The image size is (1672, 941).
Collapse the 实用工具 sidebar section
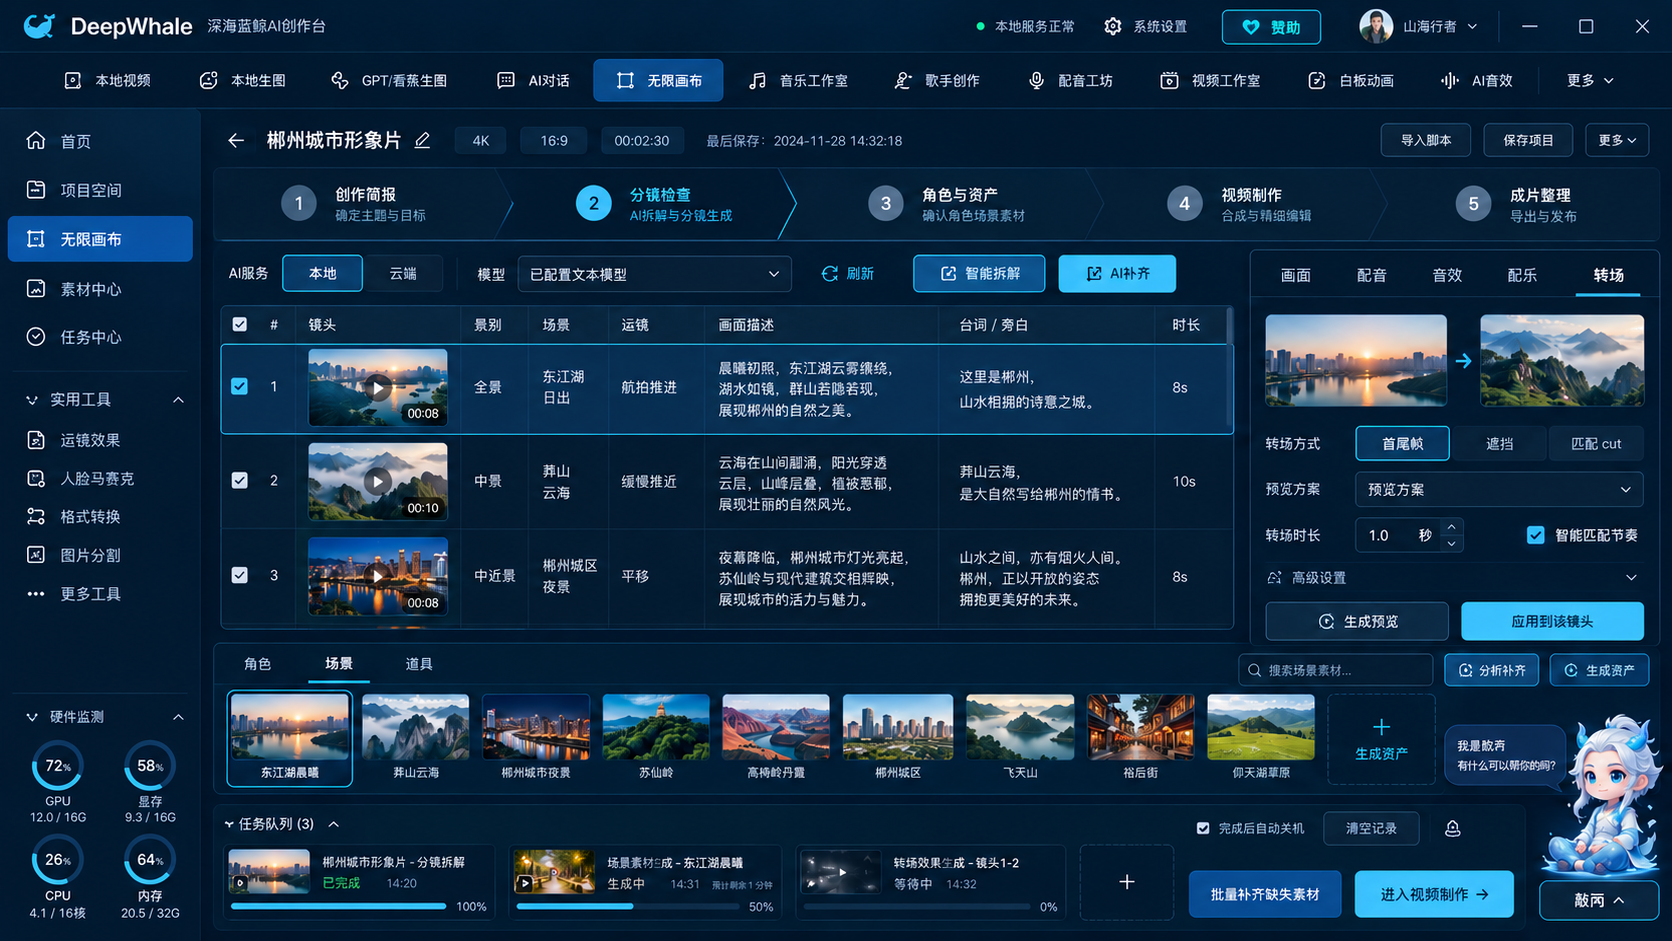point(178,400)
